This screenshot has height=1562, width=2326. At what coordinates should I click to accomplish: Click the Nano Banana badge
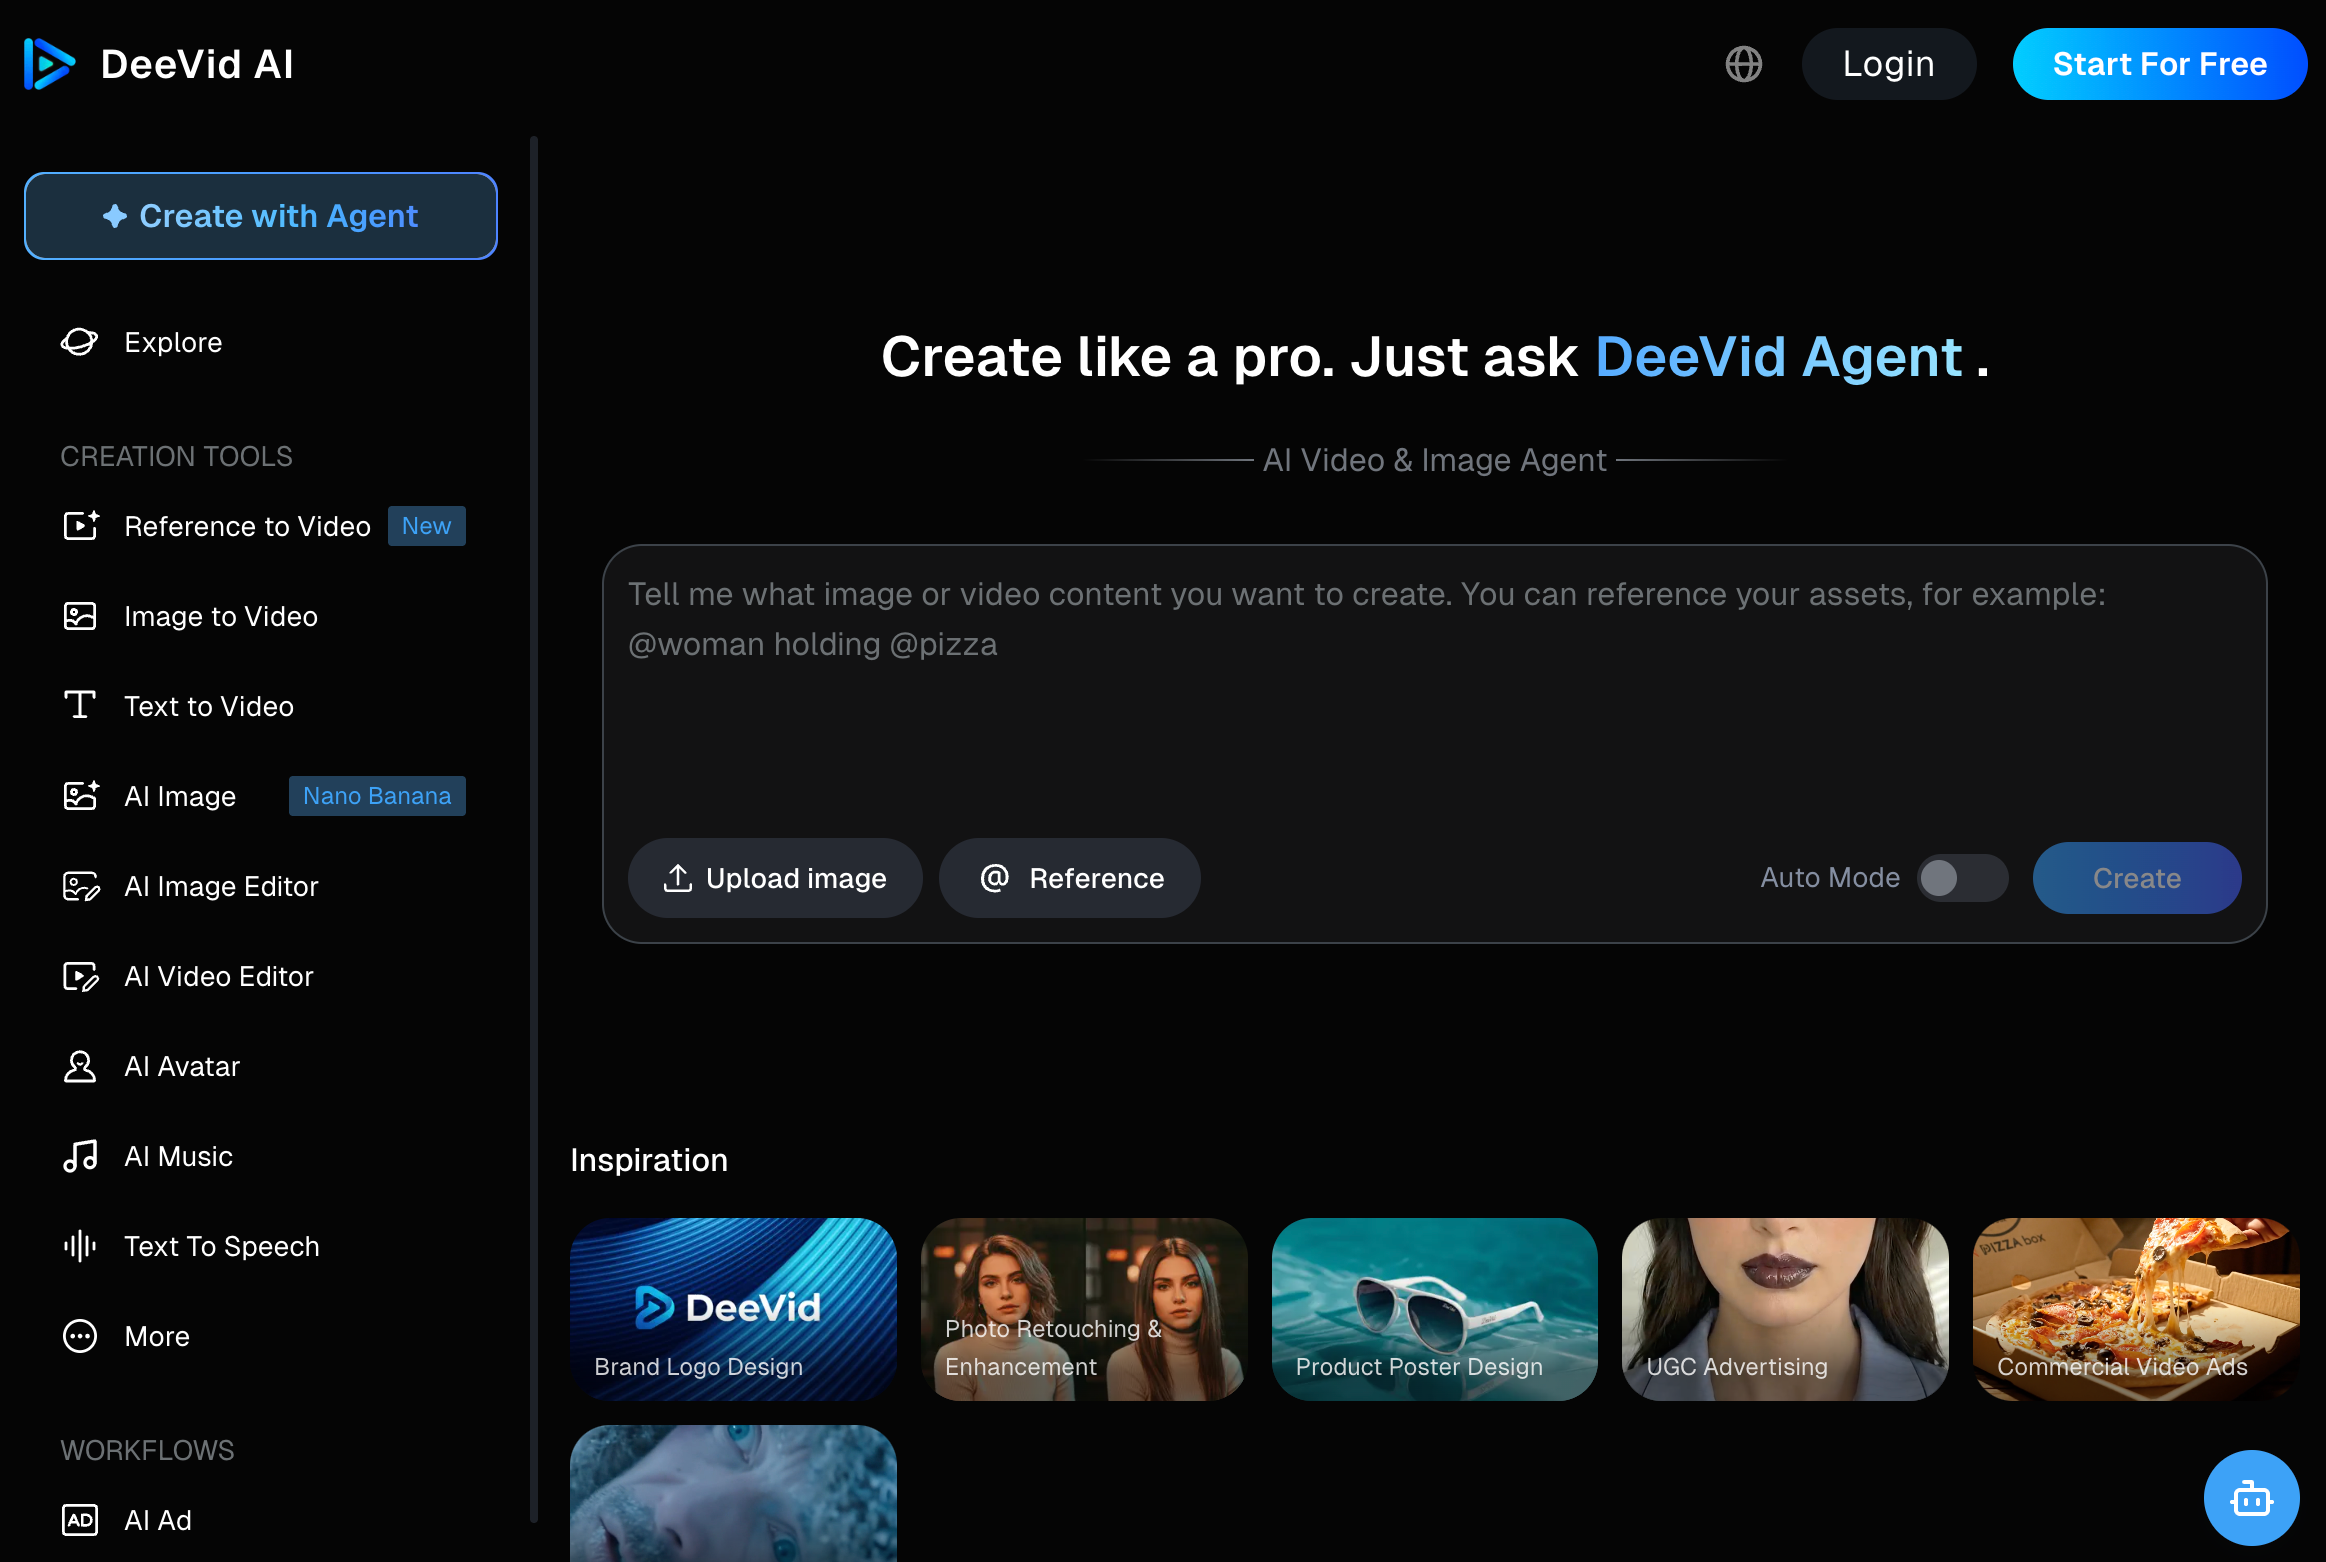377,796
